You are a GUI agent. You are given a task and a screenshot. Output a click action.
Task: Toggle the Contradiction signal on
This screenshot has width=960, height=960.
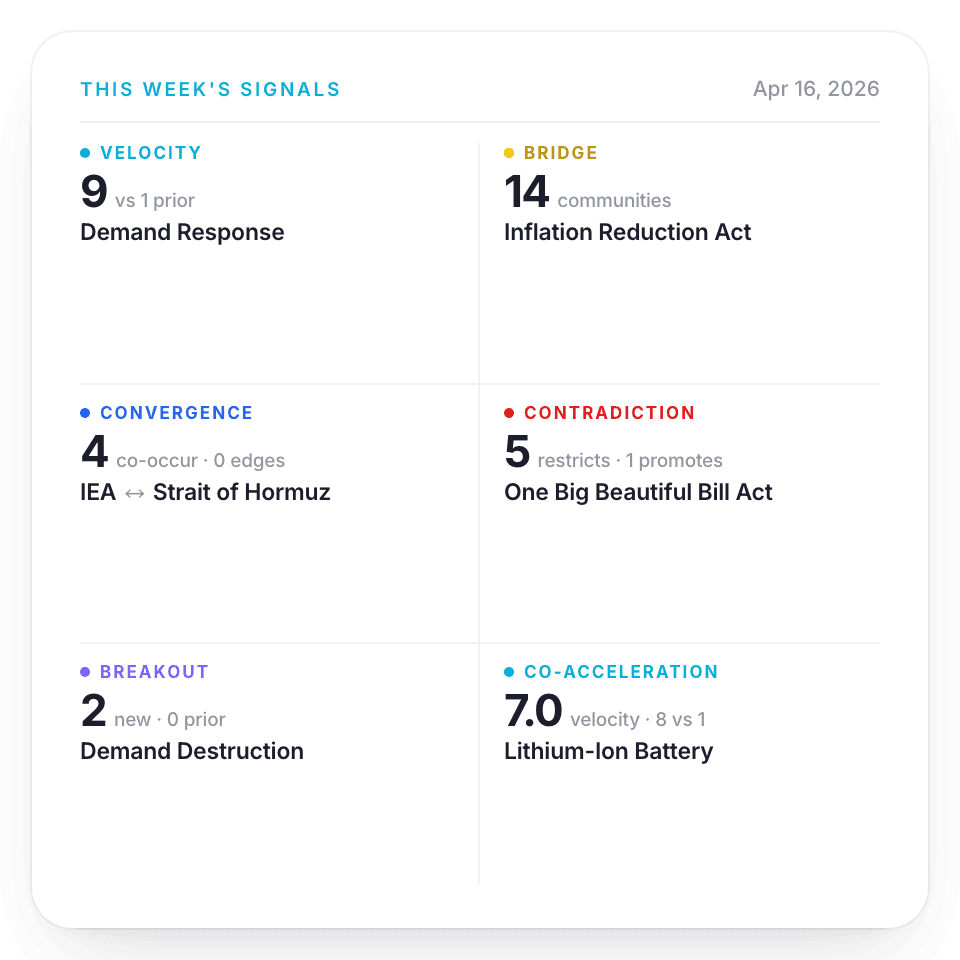tap(610, 412)
